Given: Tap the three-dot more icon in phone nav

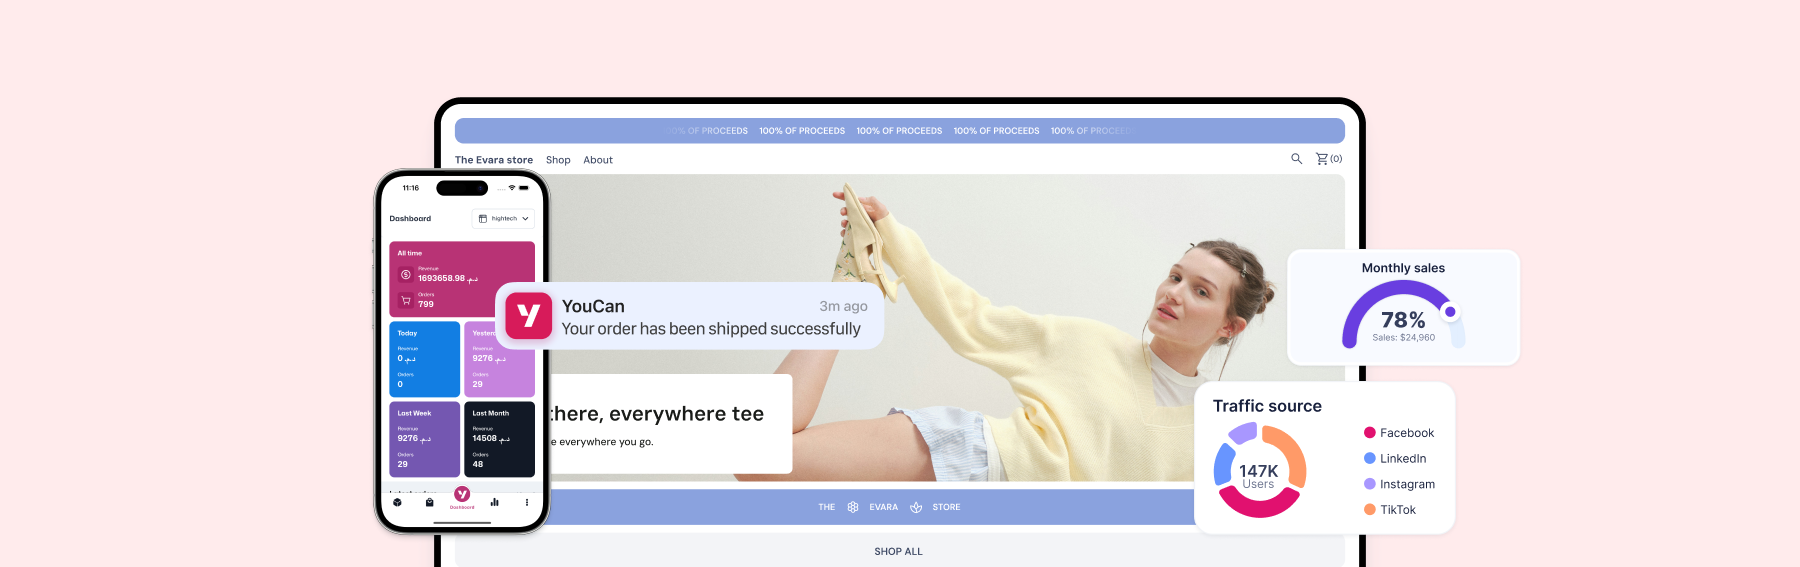Looking at the screenshot, I should click(526, 502).
